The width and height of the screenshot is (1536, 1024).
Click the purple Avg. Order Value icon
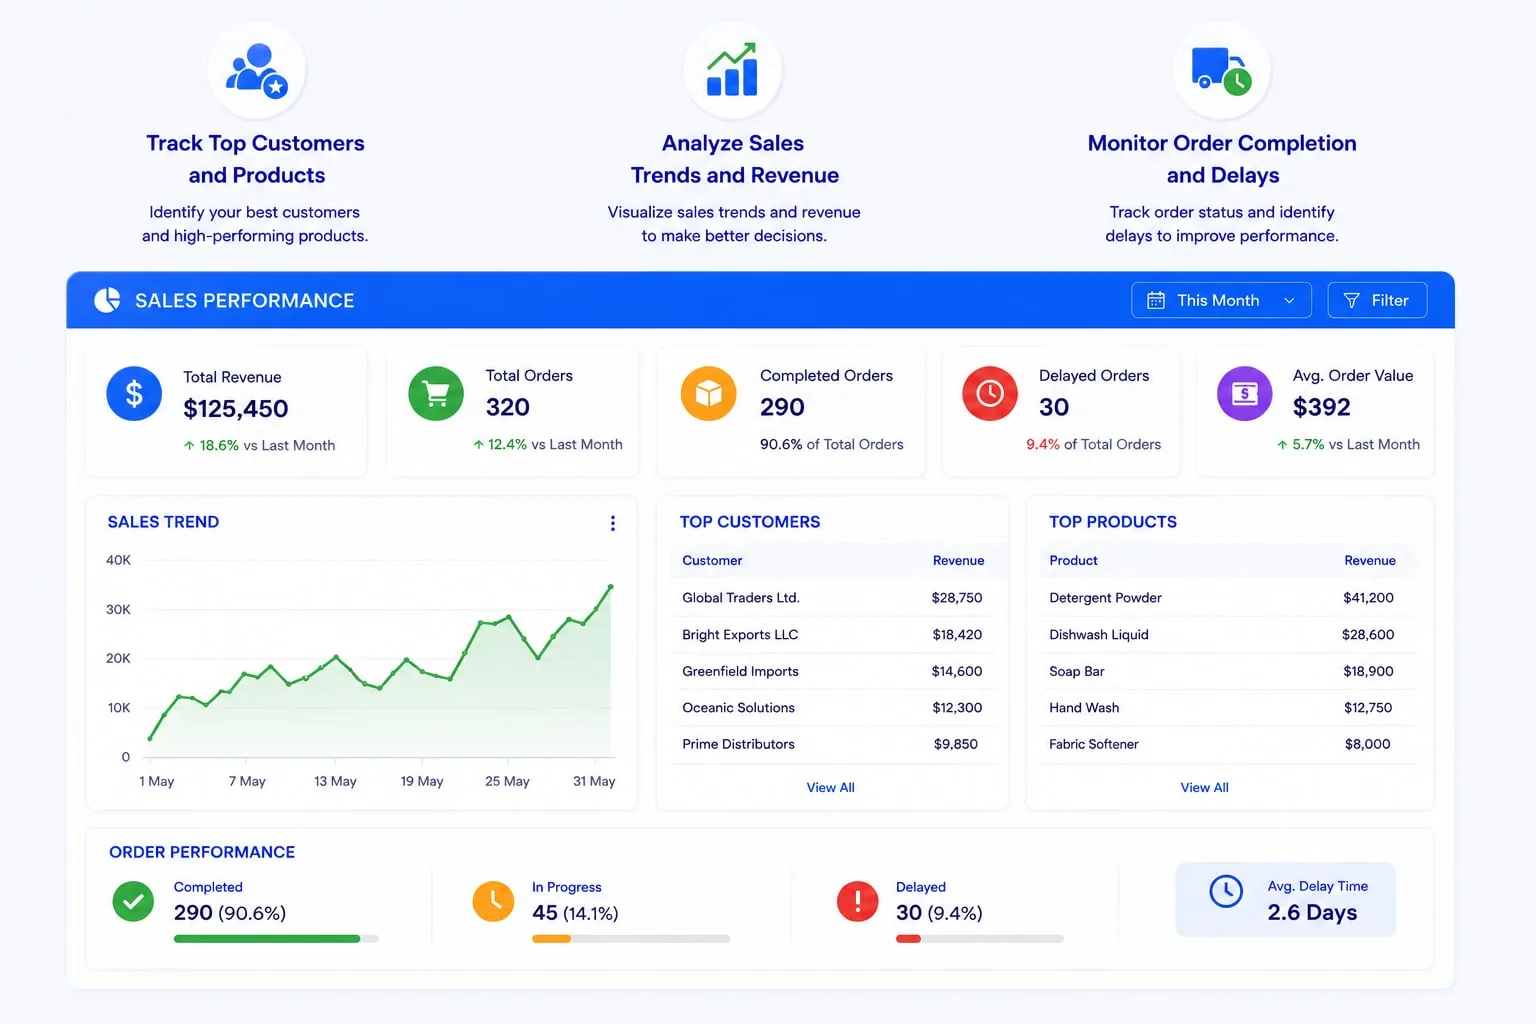[x=1244, y=393]
